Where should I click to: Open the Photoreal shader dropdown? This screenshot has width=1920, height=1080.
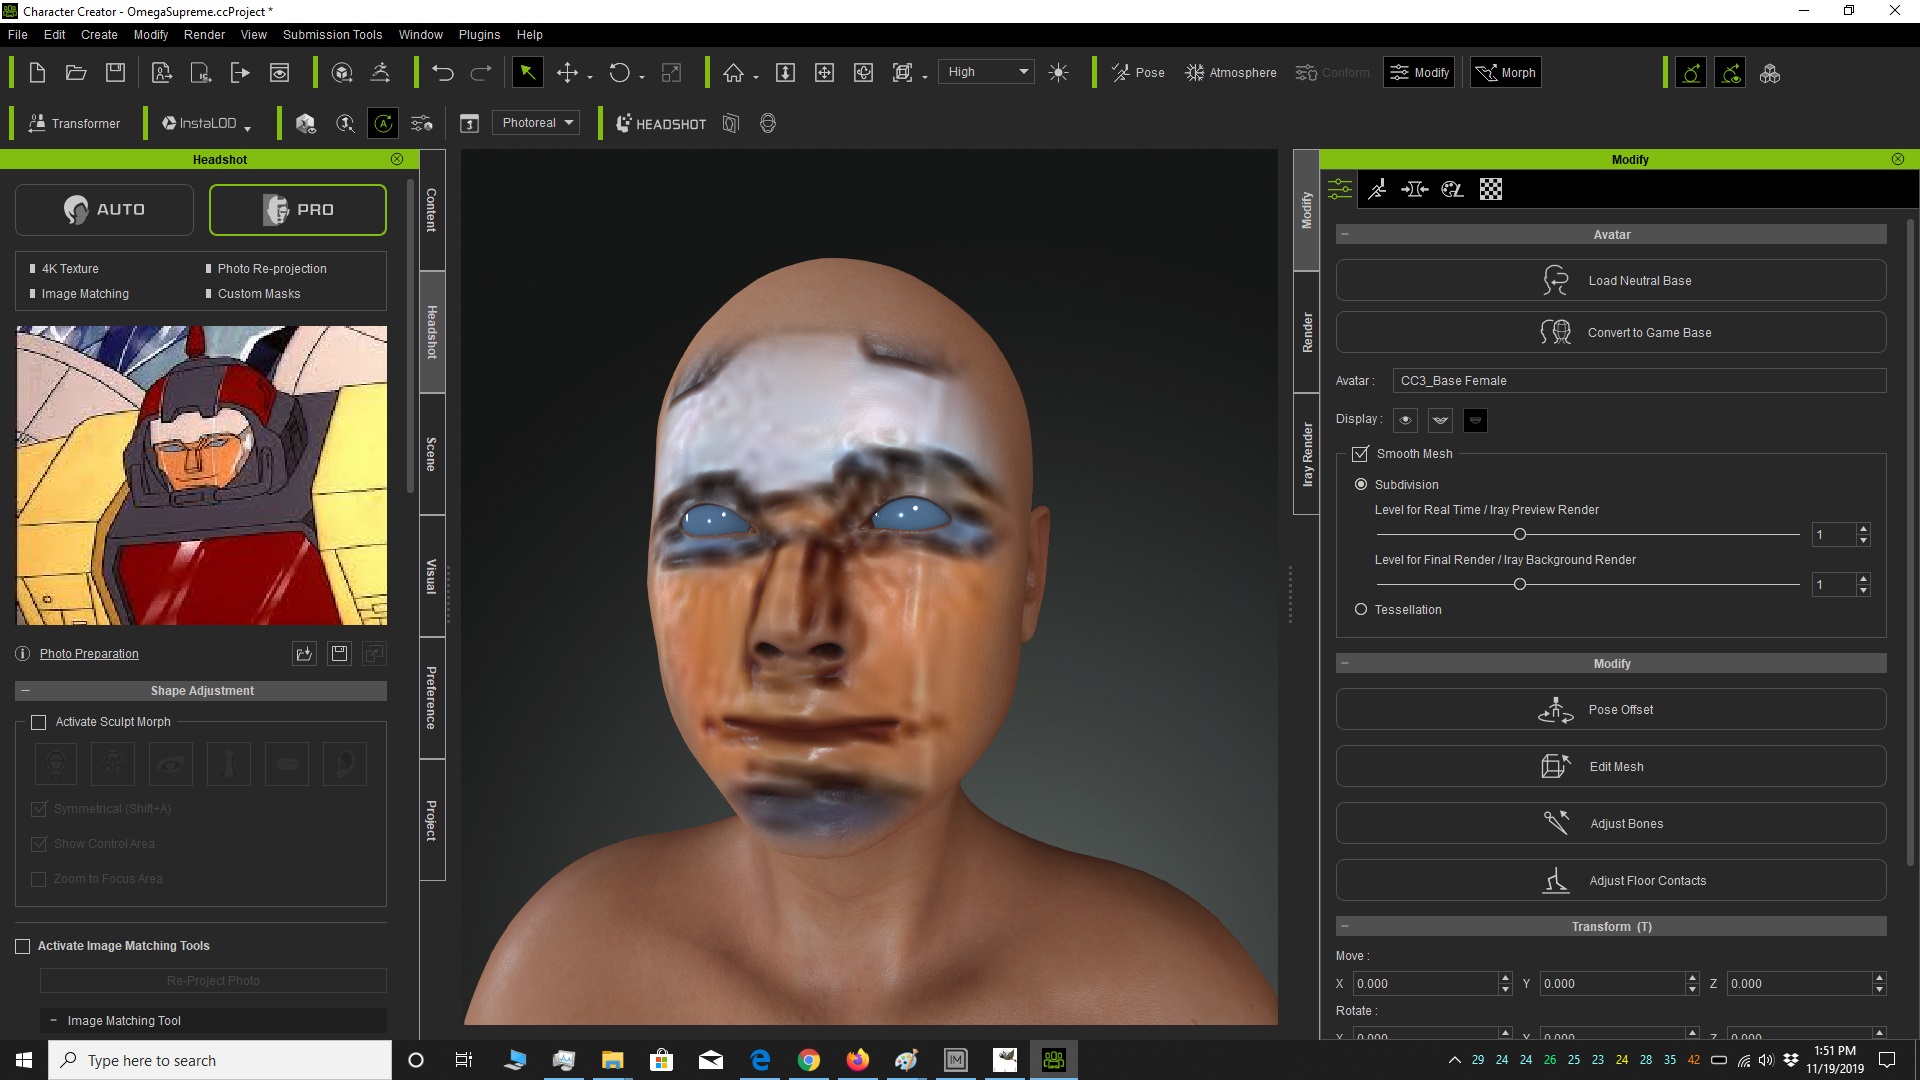pyautogui.click(x=537, y=123)
